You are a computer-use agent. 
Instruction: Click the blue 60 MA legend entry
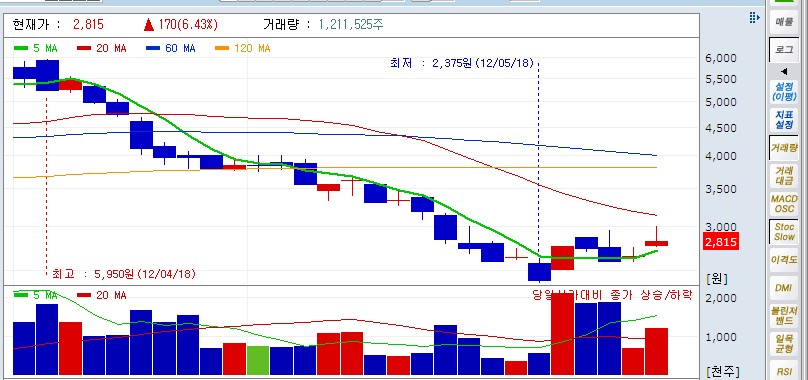click(x=171, y=48)
